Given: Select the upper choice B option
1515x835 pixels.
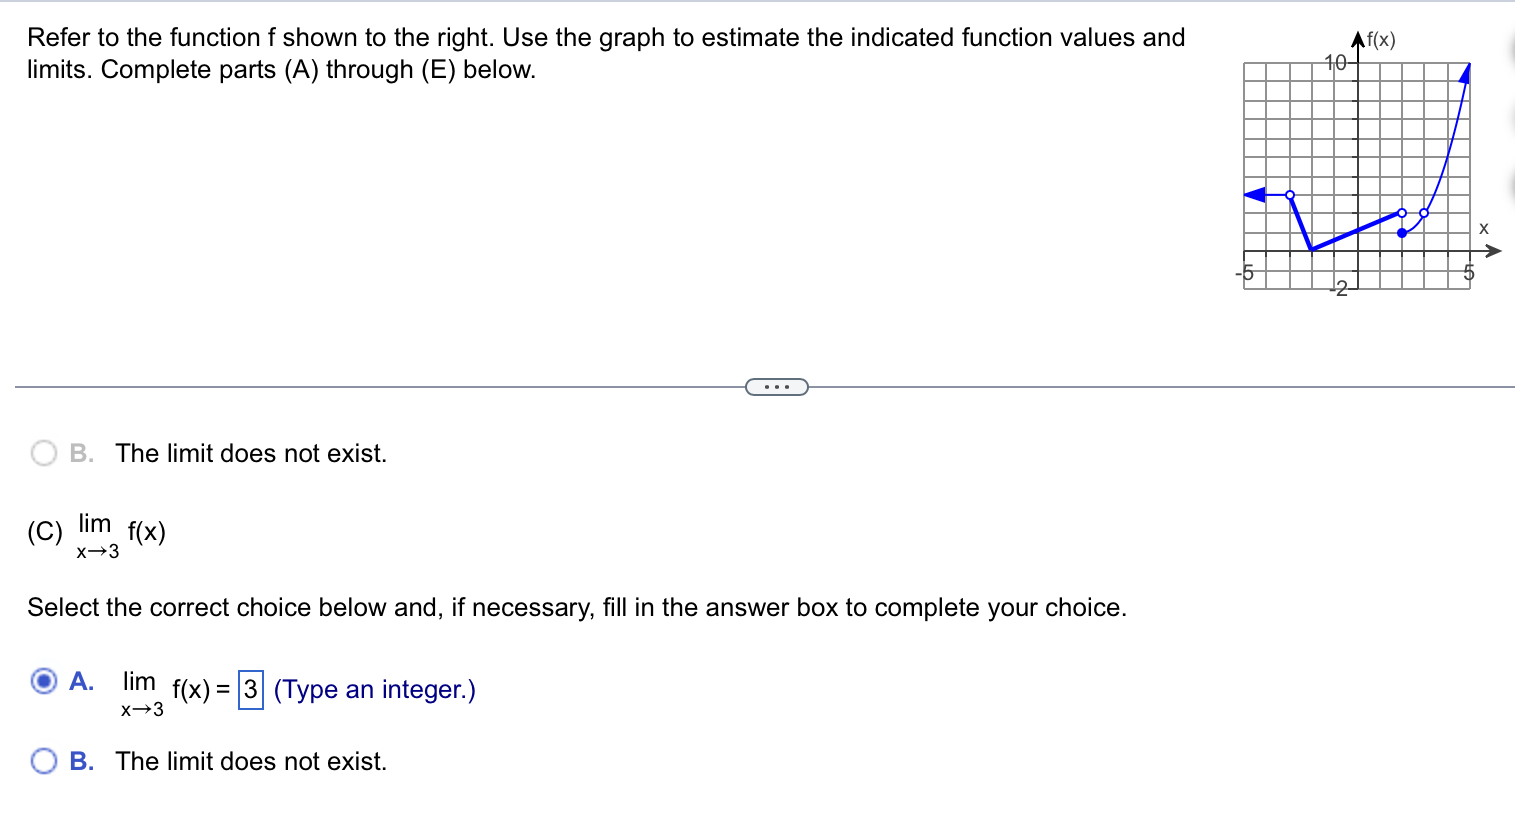Looking at the screenshot, I should [43, 453].
